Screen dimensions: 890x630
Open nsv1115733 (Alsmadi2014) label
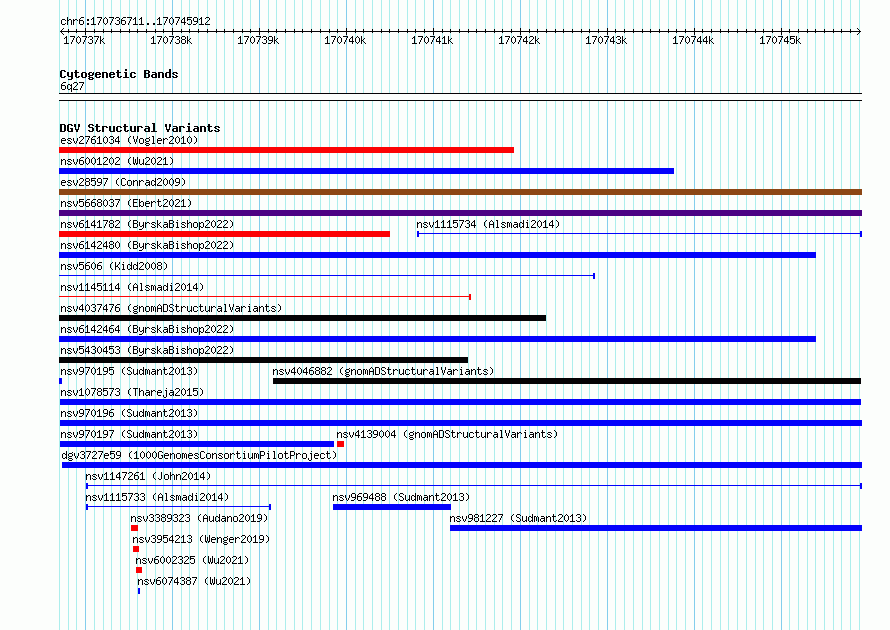tap(157, 497)
